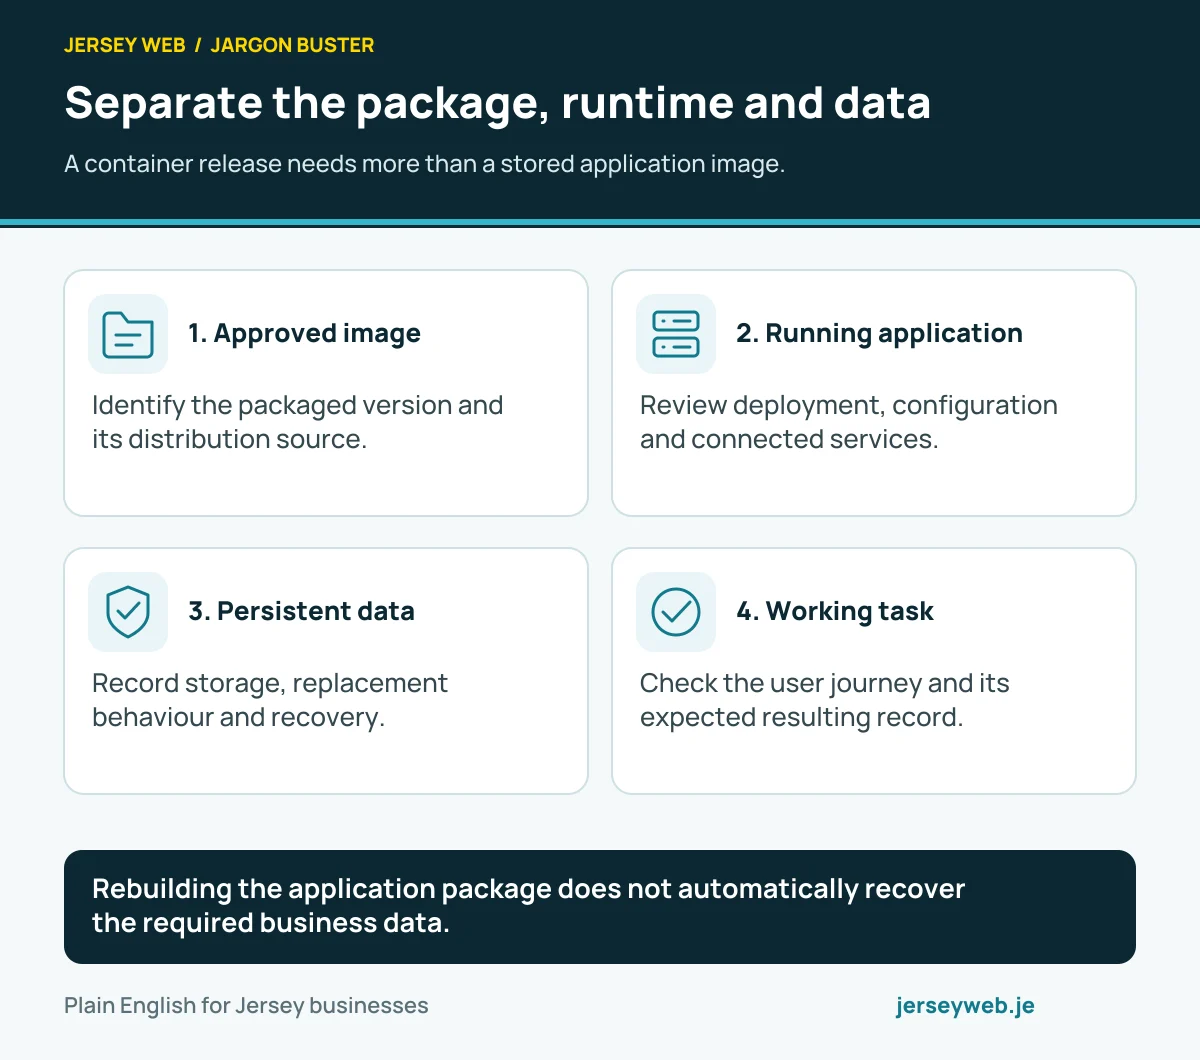Select the '2. Running application' heading

coord(879,333)
